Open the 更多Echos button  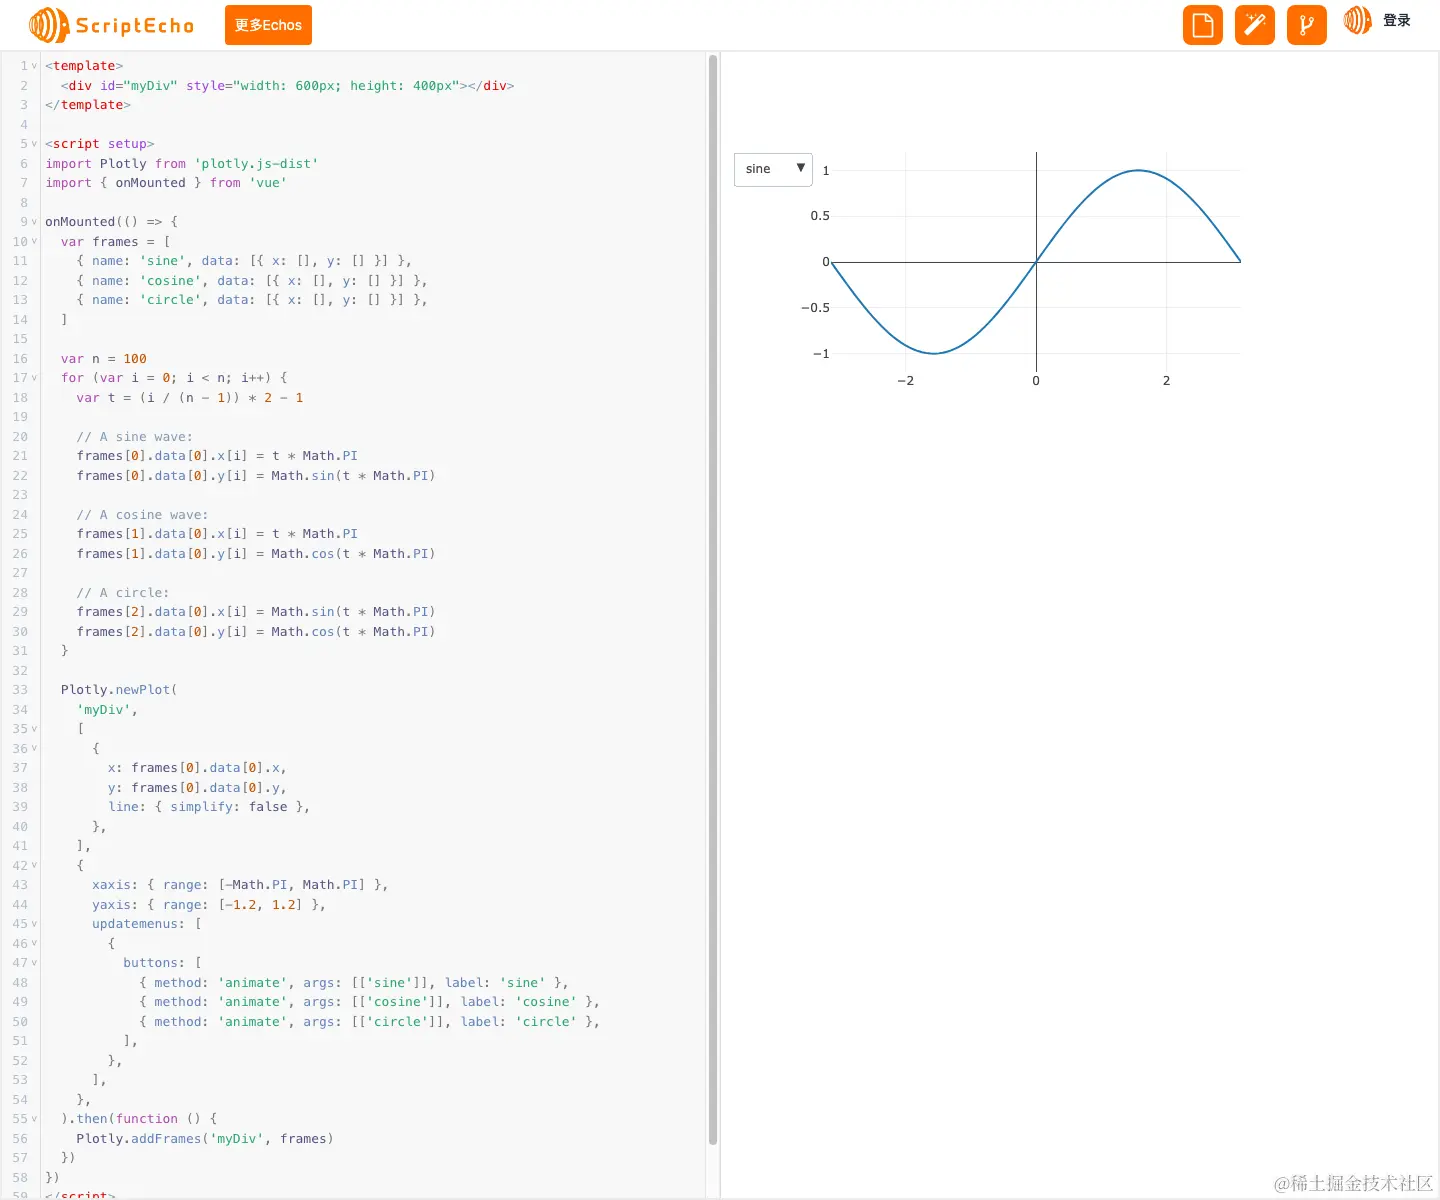(268, 25)
